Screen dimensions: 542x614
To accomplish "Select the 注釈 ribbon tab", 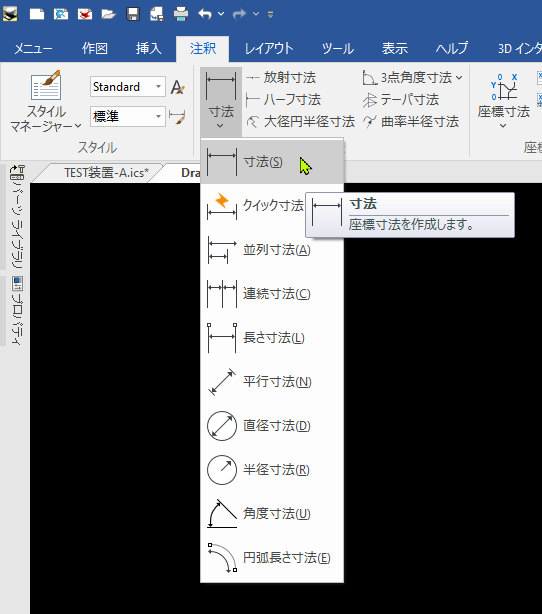I will pyautogui.click(x=202, y=49).
